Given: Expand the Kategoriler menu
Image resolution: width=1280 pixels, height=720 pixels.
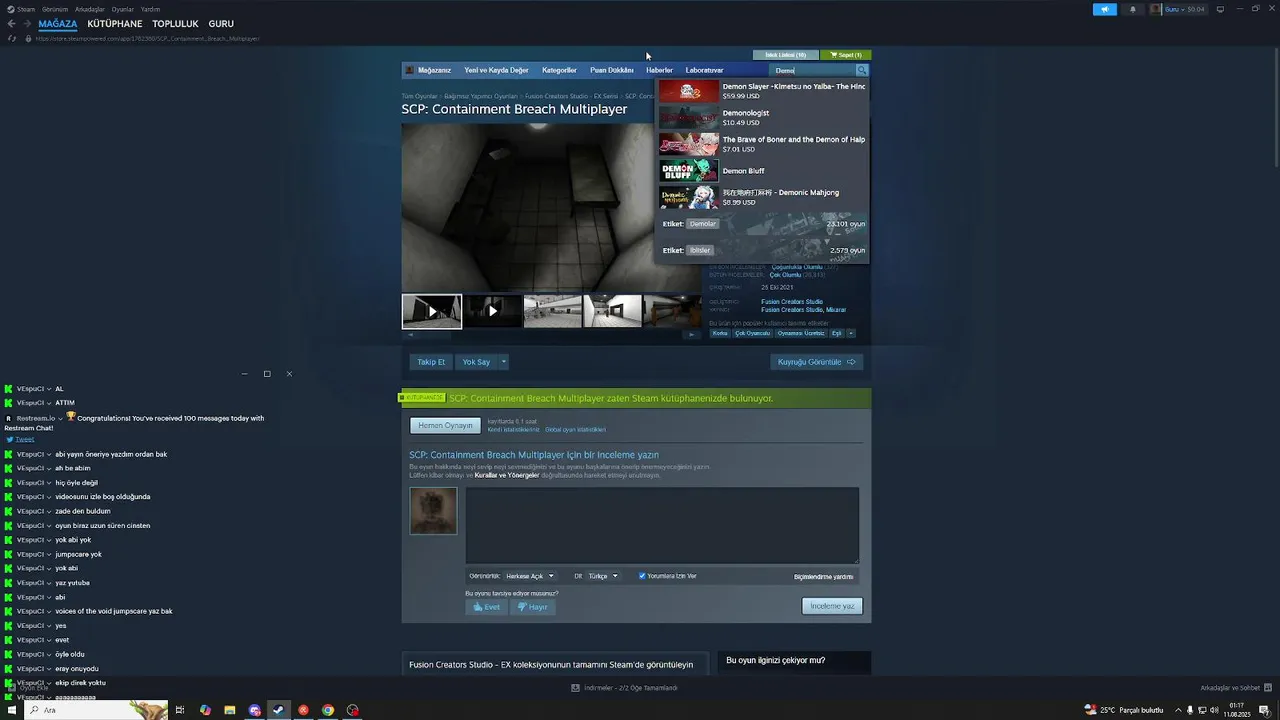Looking at the screenshot, I should point(559,70).
